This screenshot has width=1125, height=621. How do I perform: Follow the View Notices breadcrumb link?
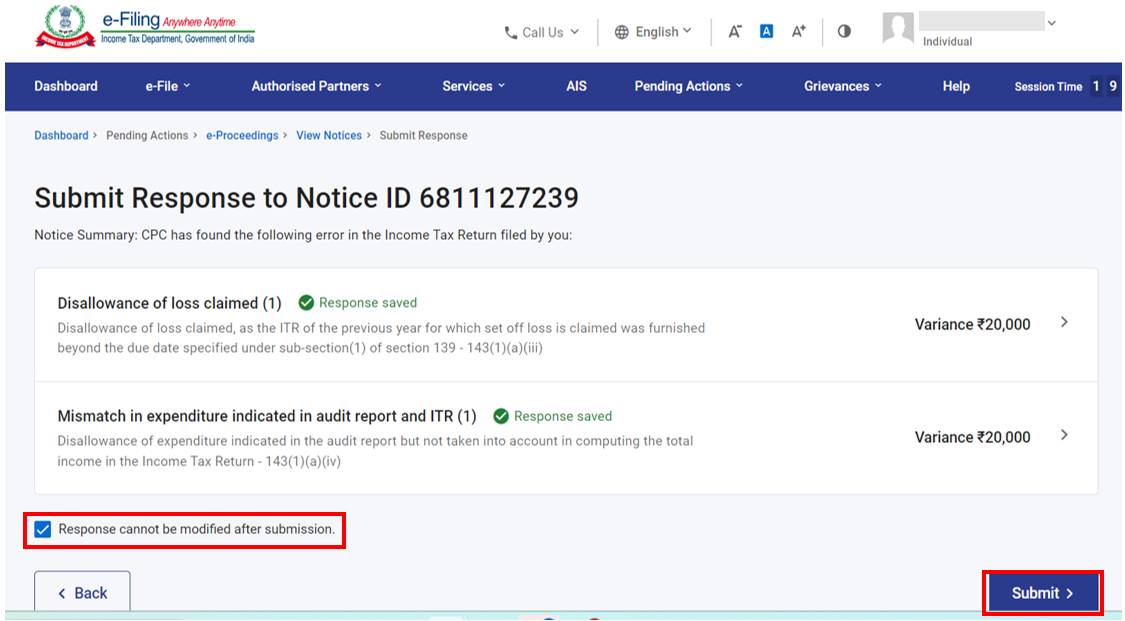(x=328, y=135)
